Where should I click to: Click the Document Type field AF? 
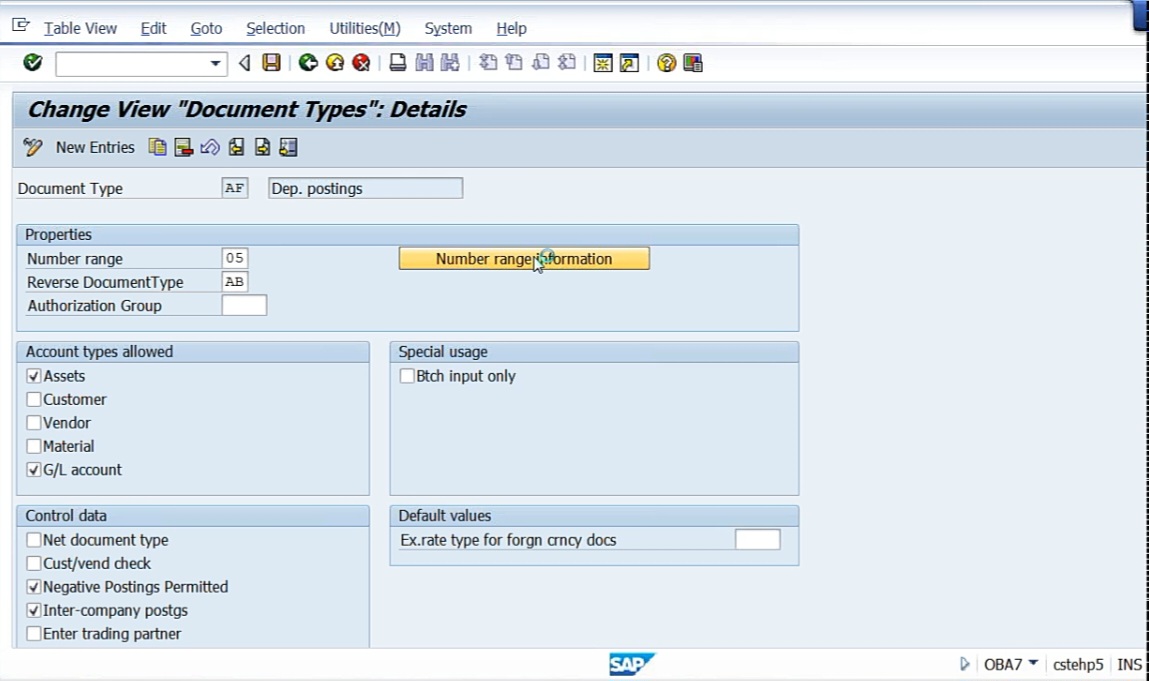(x=234, y=188)
